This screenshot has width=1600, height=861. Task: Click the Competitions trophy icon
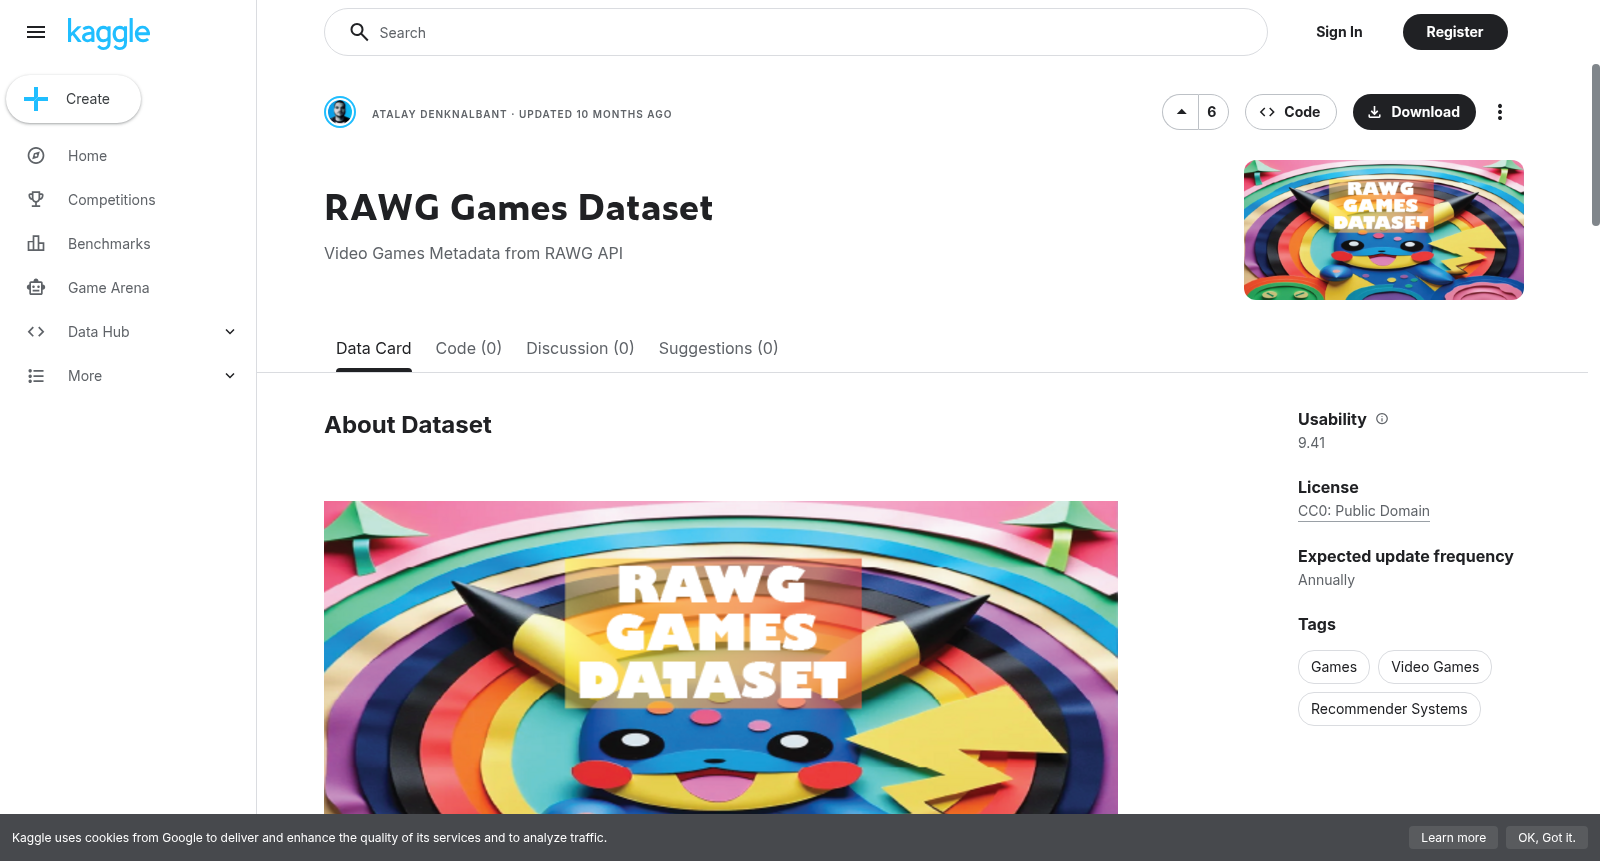pos(36,200)
